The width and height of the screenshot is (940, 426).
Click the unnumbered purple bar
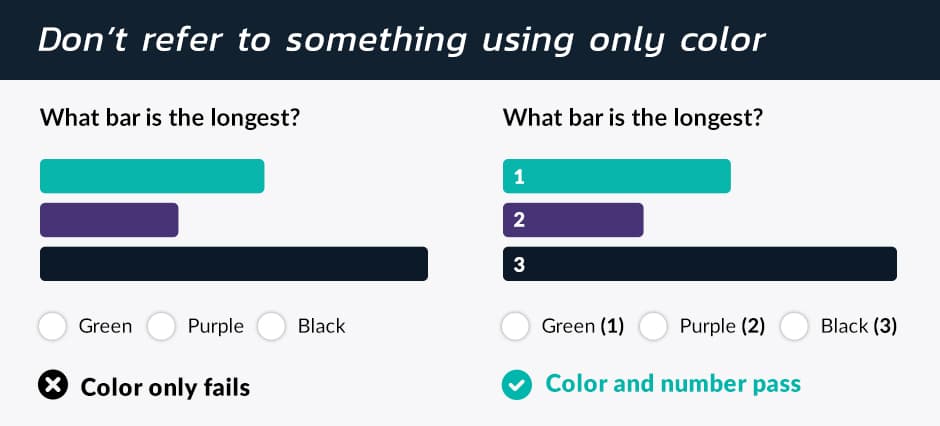pos(109,220)
